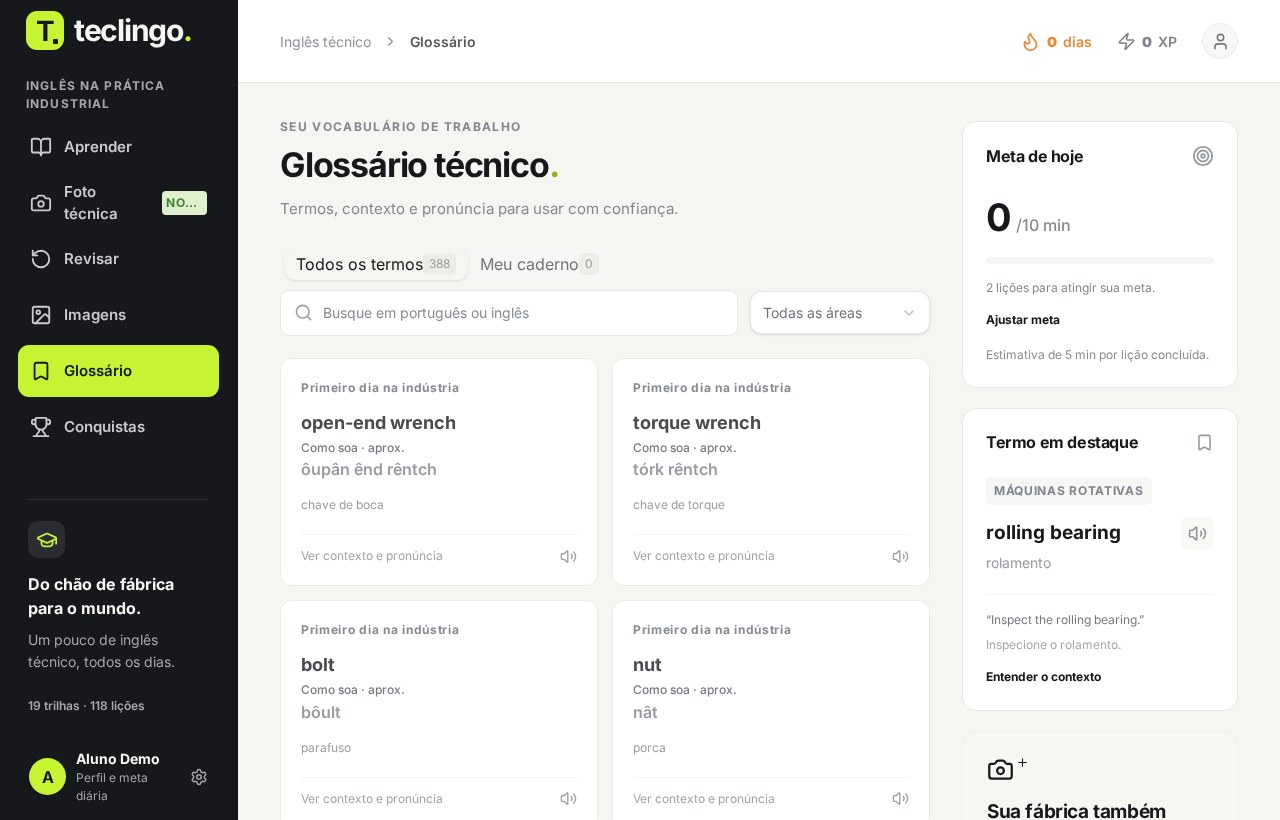Click the term title torque wrench
Image resolution: width=1280 pixels, height=820 pixels.
tap(697, 423)
